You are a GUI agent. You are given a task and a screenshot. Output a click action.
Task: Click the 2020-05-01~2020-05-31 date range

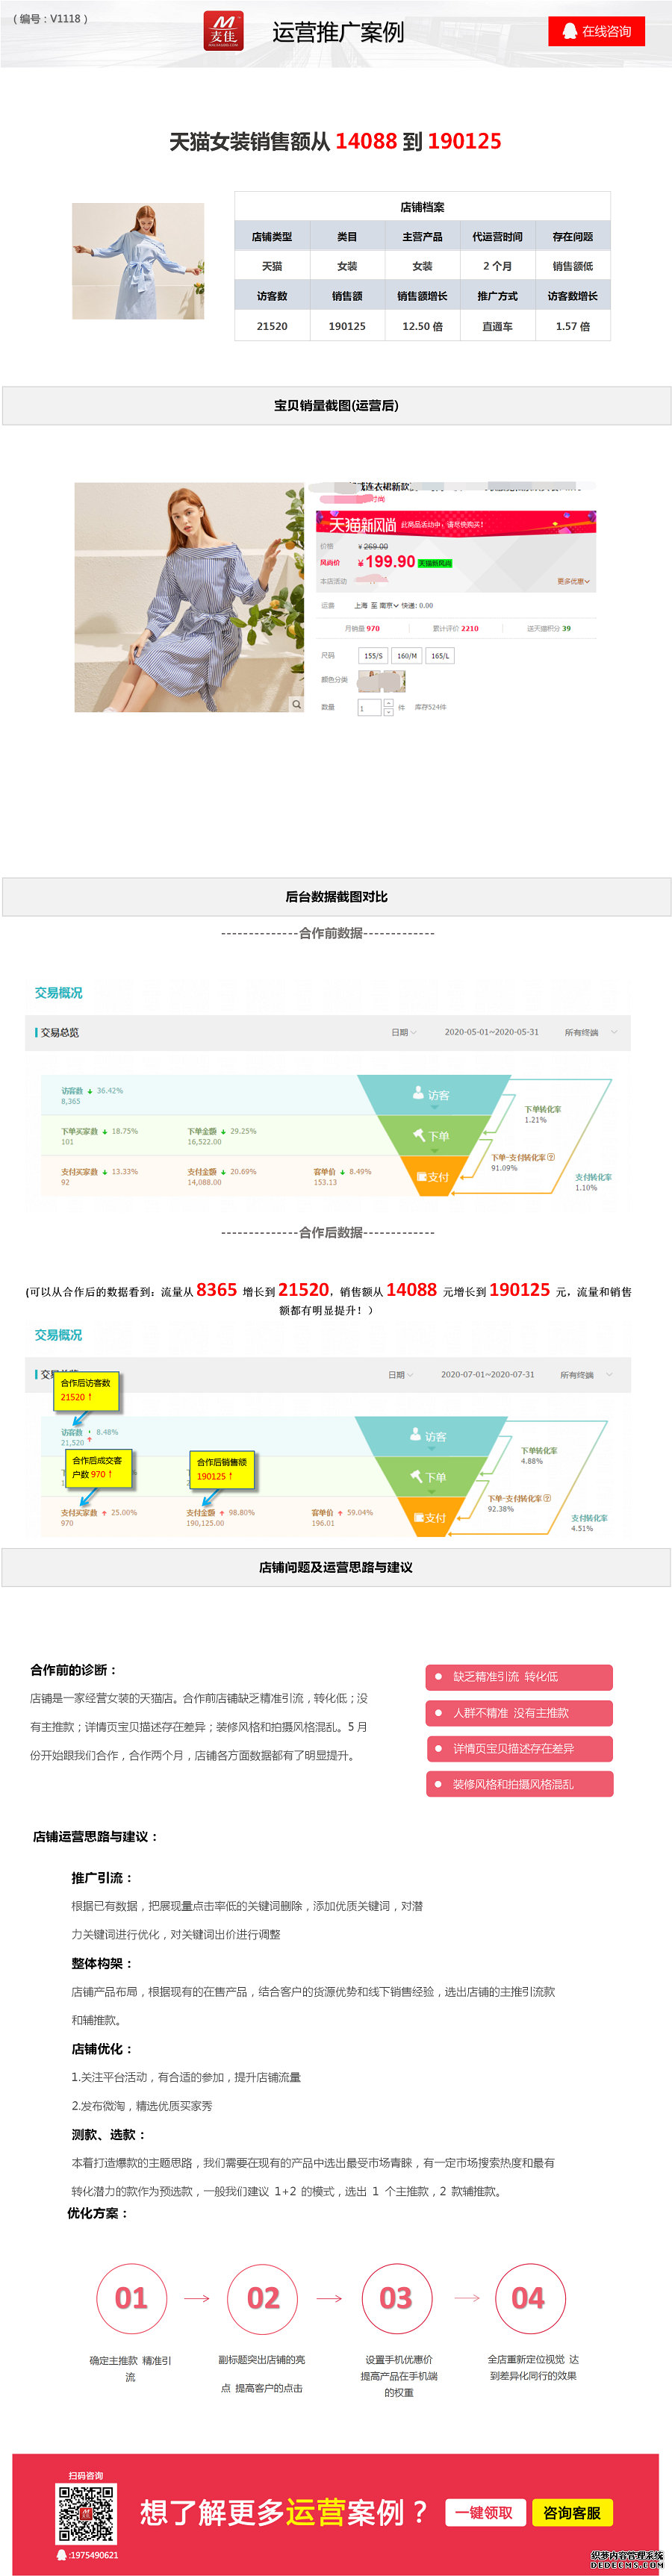(x=492, y=1032)
